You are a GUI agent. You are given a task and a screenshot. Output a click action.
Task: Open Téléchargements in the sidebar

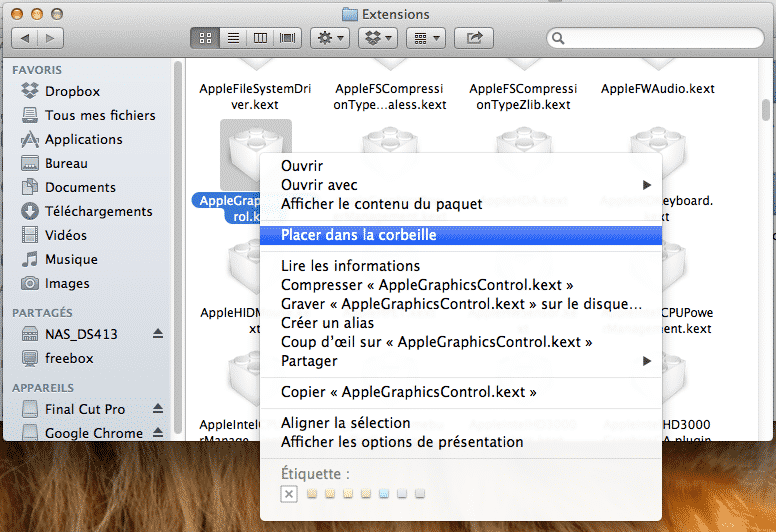pos(87,211)
